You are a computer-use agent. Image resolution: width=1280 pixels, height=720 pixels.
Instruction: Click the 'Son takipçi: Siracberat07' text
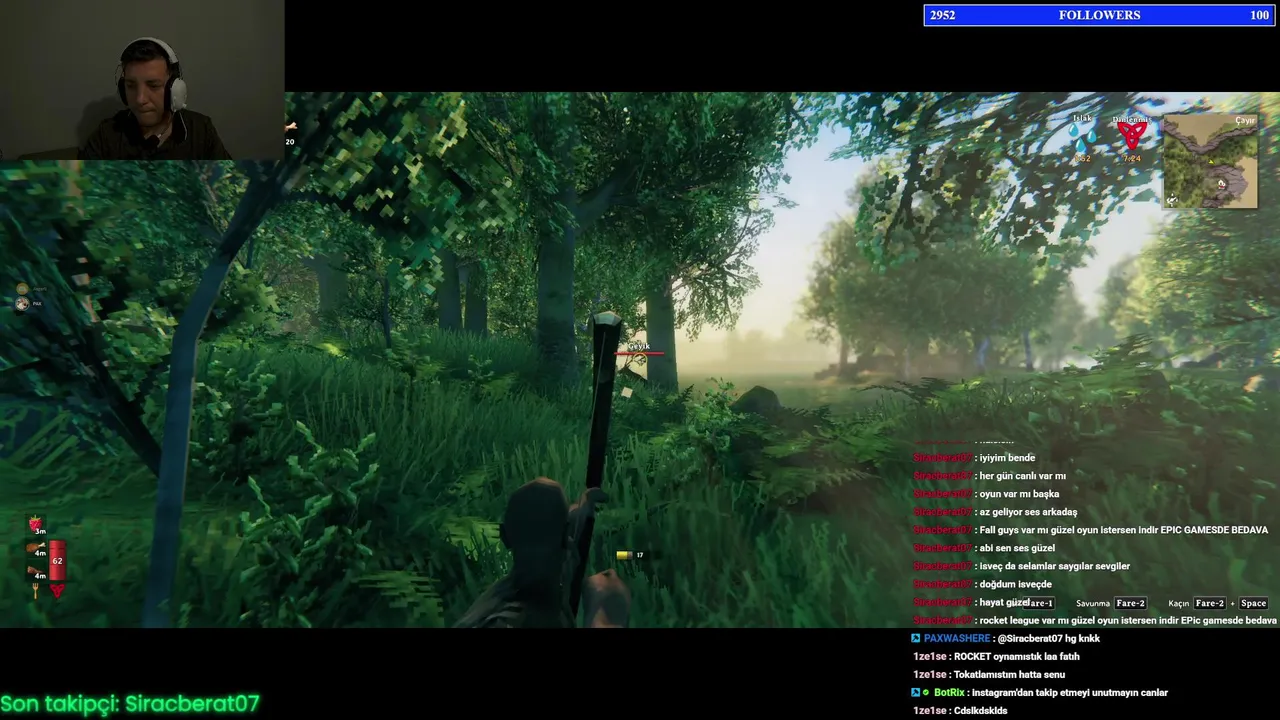click(130, 704)
